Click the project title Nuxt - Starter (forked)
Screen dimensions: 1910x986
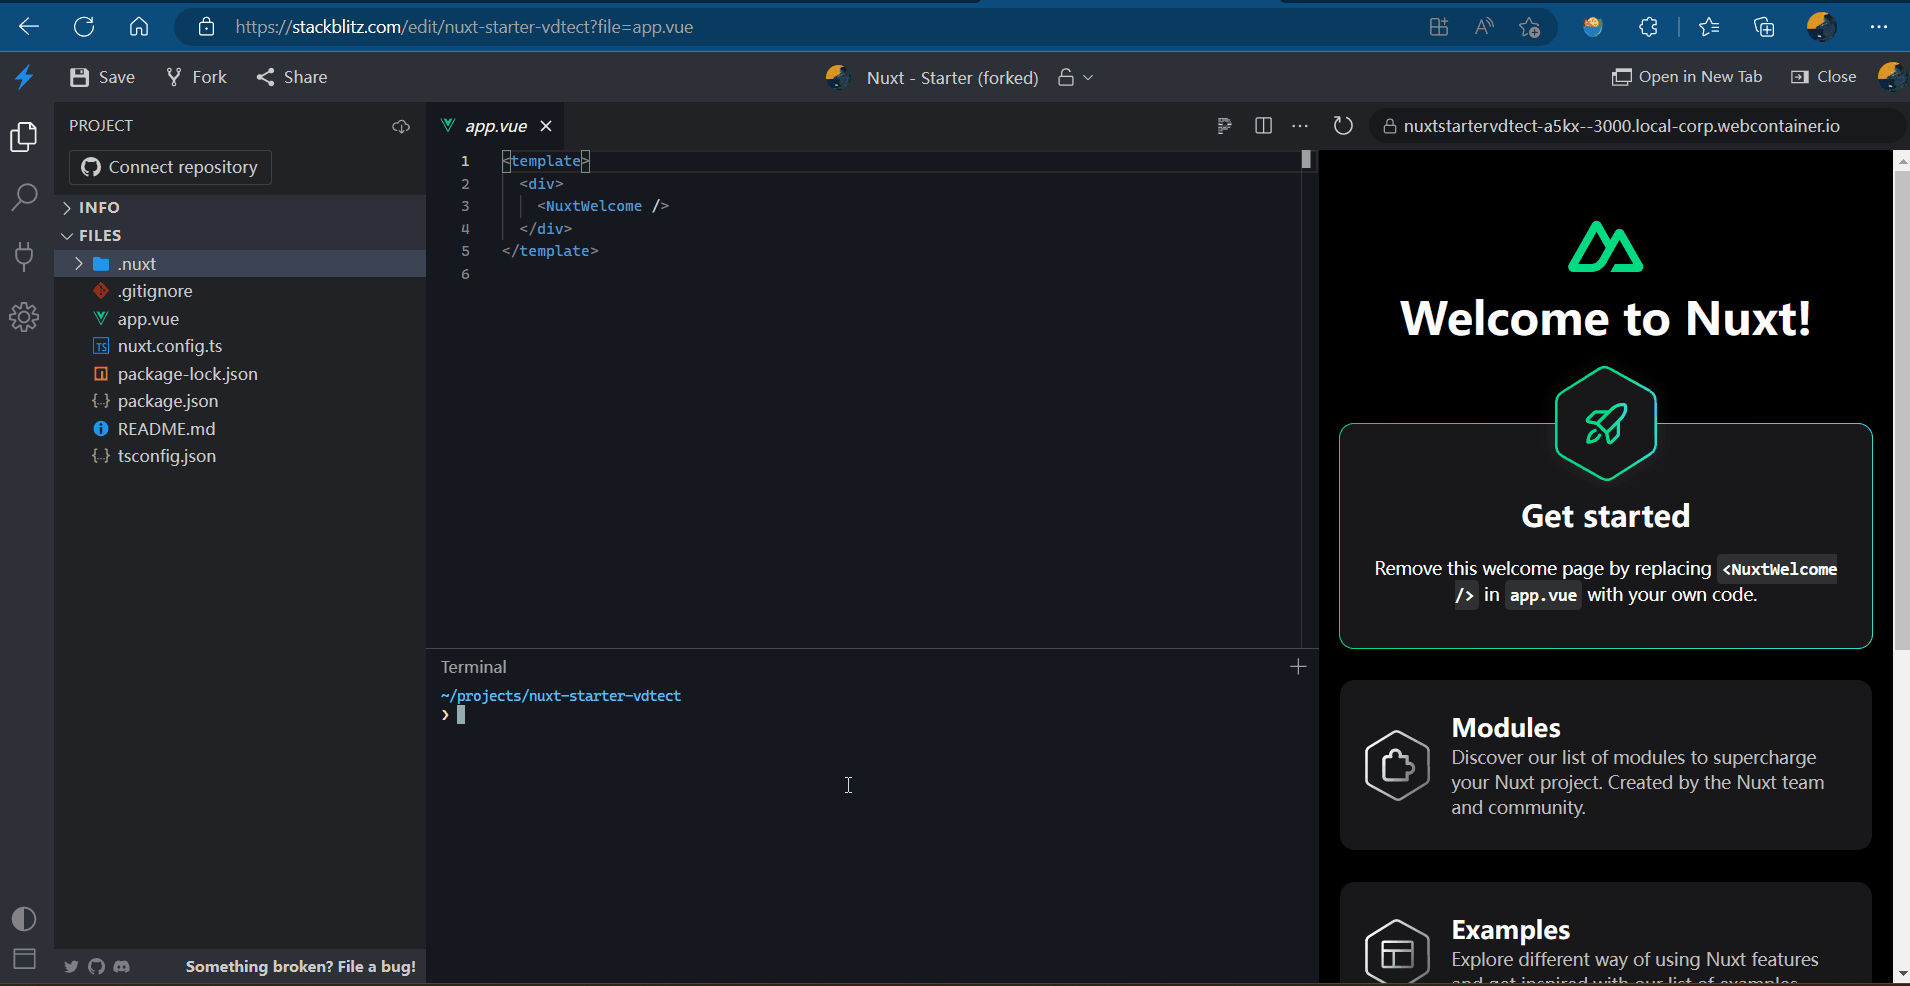point(952,78)
